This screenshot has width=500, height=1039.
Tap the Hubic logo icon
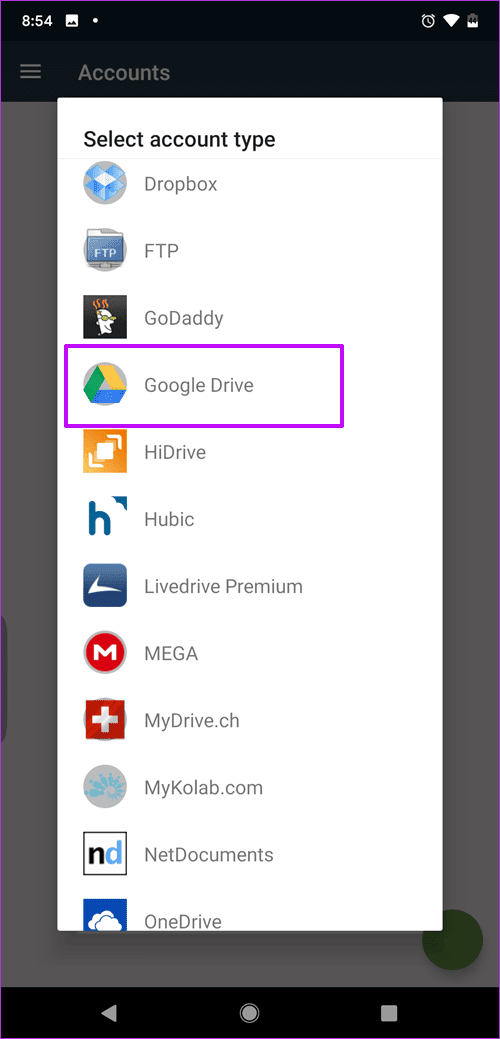pyautogui.click(x=105, y=519)
